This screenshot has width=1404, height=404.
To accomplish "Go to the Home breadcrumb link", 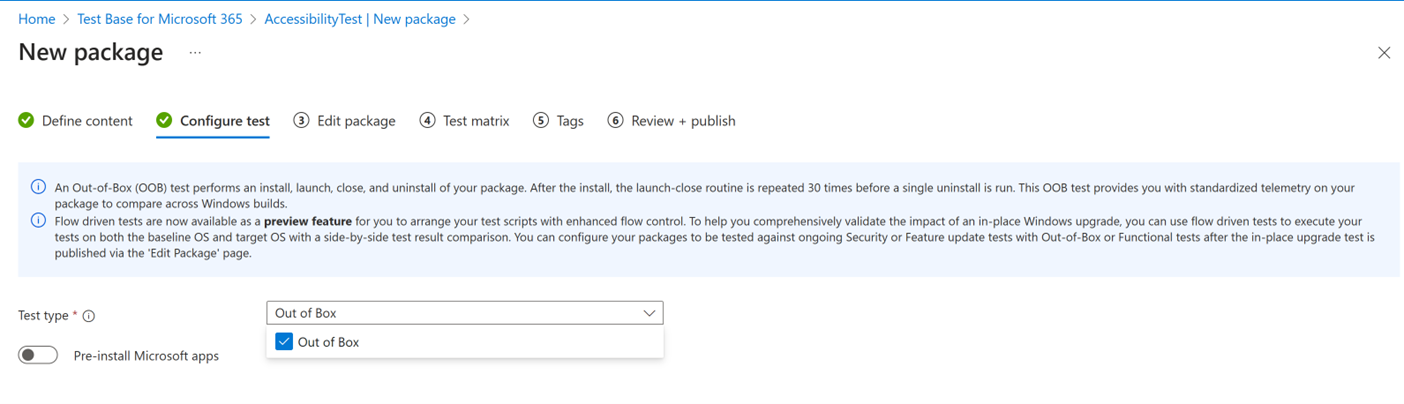I will tap(37, 19).
